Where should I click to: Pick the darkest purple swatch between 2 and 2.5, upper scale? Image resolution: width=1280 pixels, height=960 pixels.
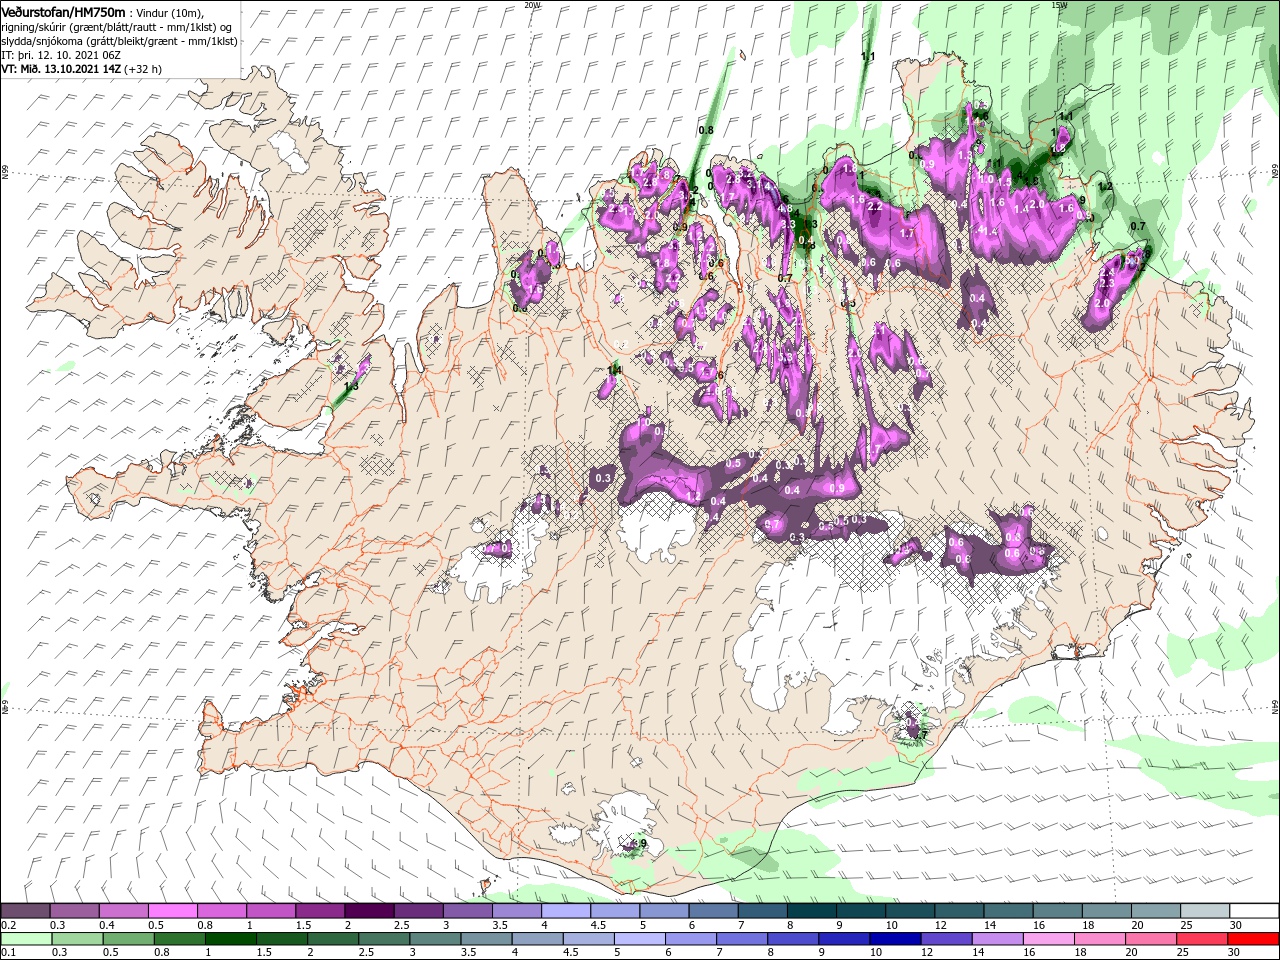tap(368, 911)
